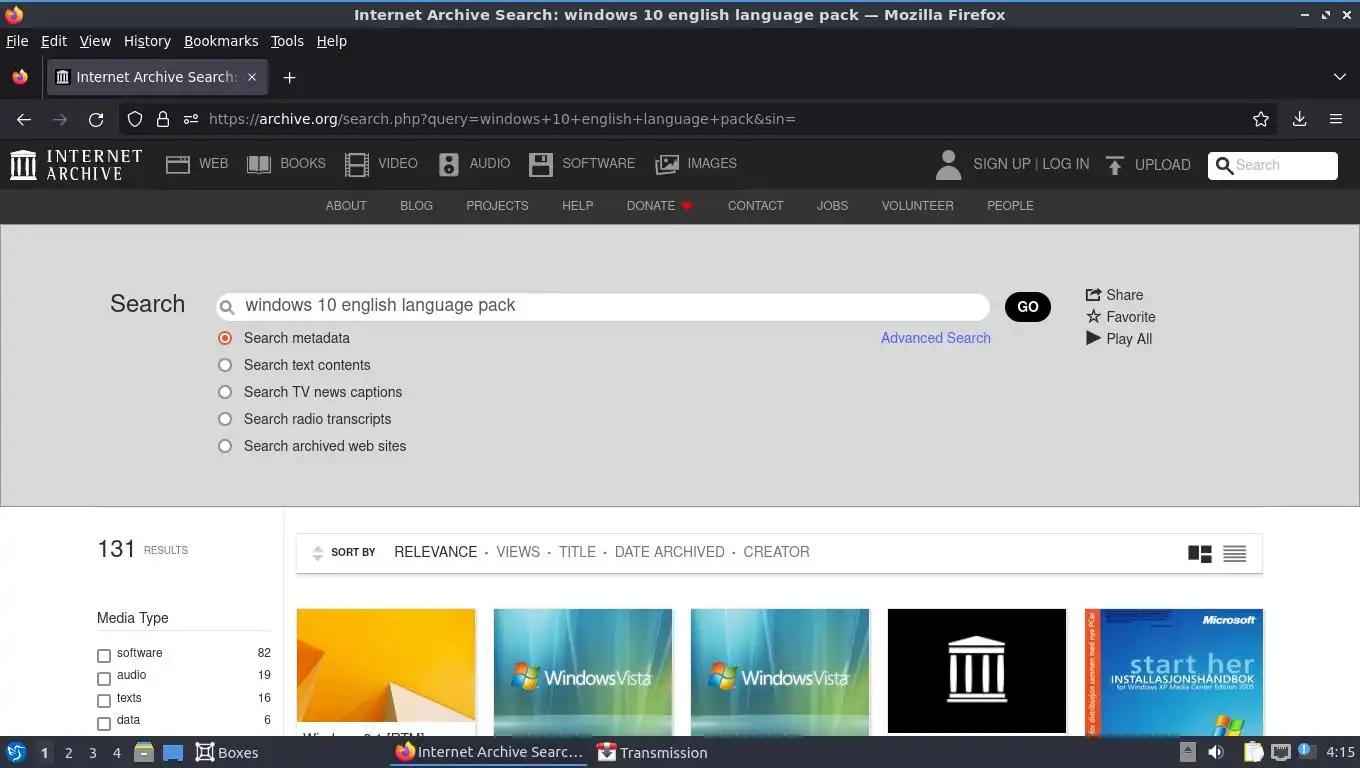This screenshot has height=768, width=1360.
Task: Go back with browser back arrow
Action: point(24,119)
